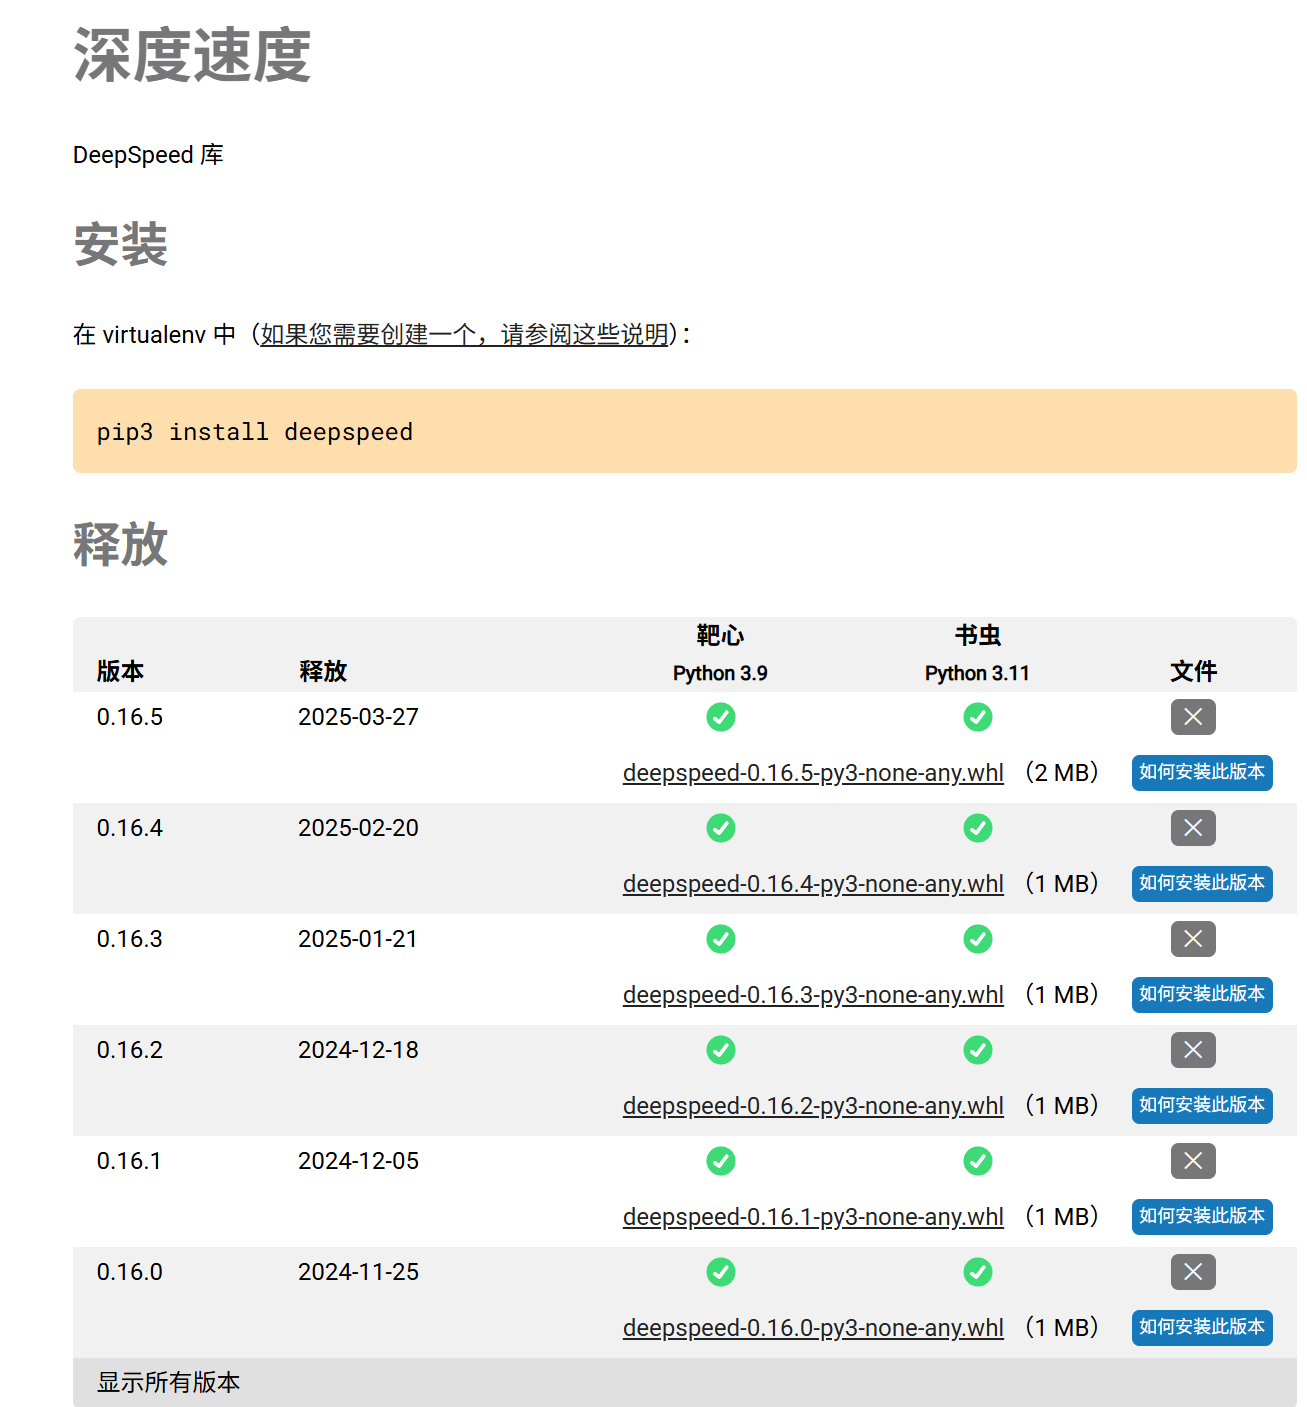The width and height of the screenshot is (1307, 1407).
Task: Click 如何安装此版本 button for 0.16.1
Action: click(1202, 1217)
